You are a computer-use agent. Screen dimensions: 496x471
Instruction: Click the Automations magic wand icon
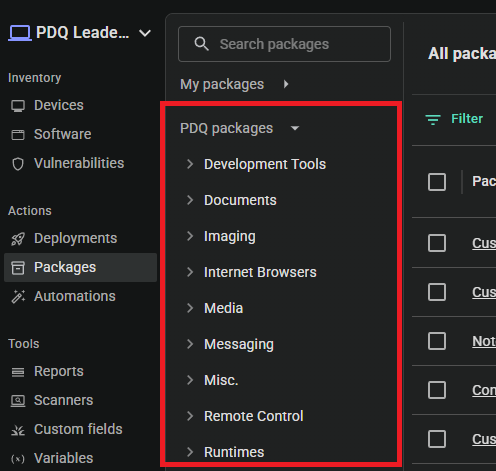(18, 297)
